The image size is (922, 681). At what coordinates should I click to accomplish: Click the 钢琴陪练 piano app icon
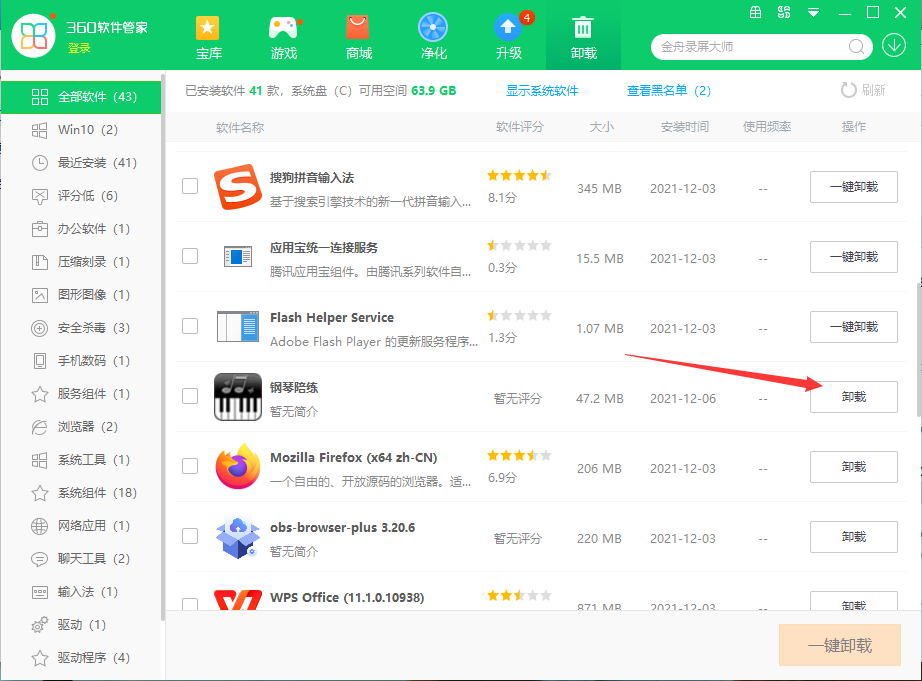point(238,397)
